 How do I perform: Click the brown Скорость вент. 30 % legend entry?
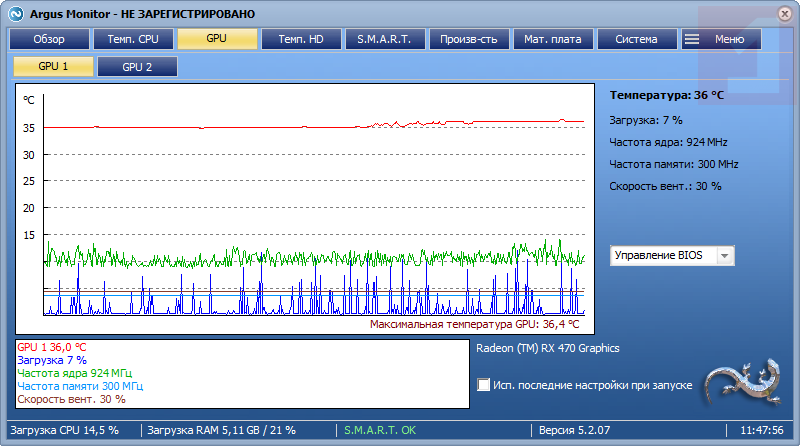click(x=71, y=399)
